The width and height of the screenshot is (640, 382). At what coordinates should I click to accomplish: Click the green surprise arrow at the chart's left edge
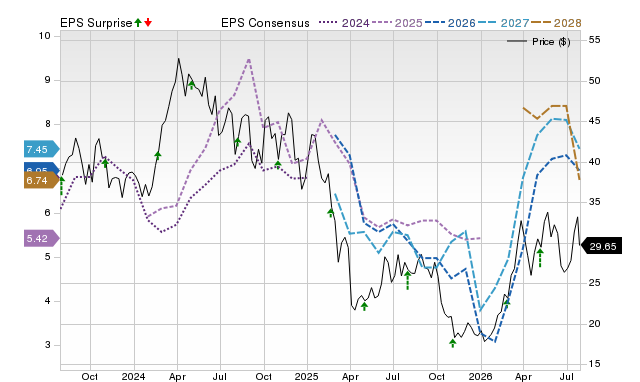tap(62, 186)
